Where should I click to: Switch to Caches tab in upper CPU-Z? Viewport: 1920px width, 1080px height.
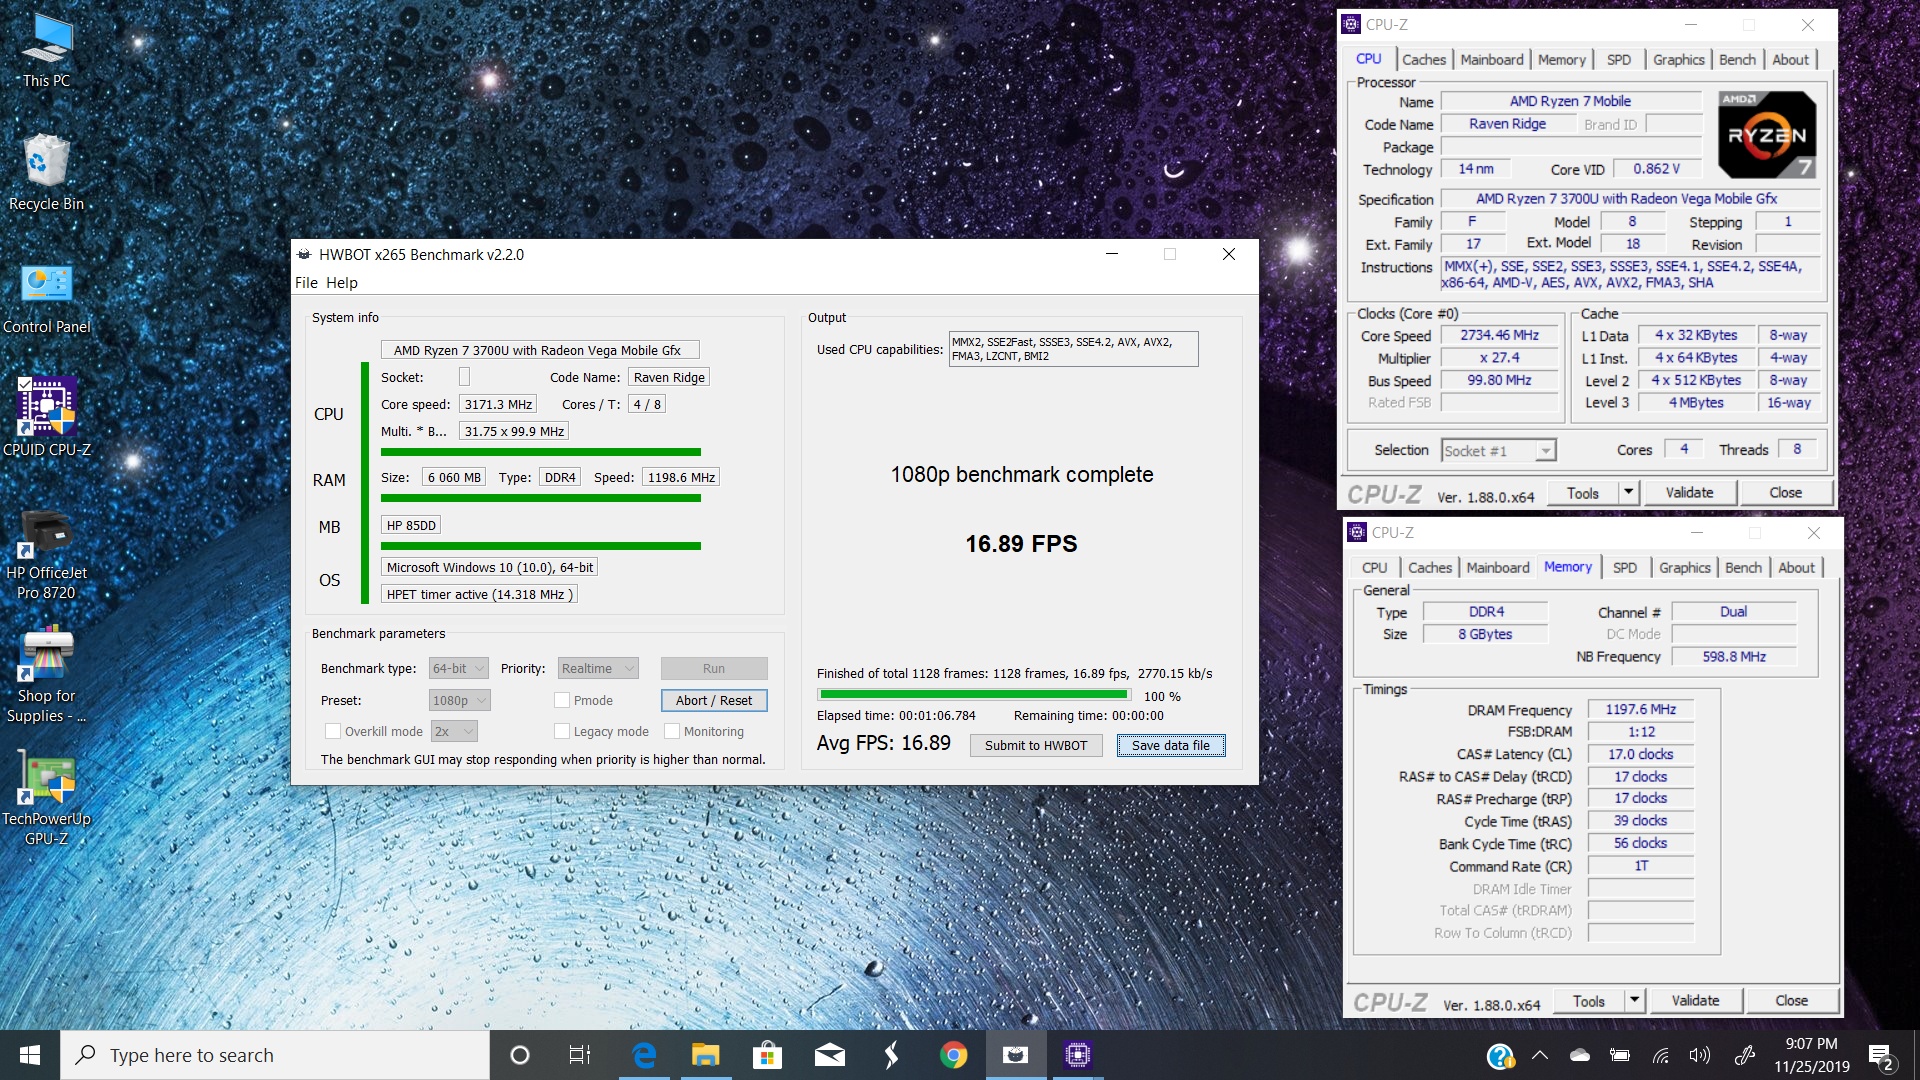pos(1424,59)
